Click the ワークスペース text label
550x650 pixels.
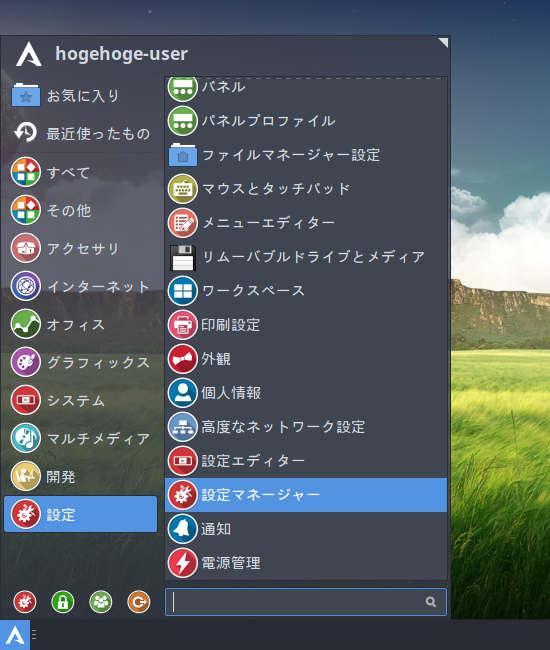pyautogui.click(x=254, y=291)
